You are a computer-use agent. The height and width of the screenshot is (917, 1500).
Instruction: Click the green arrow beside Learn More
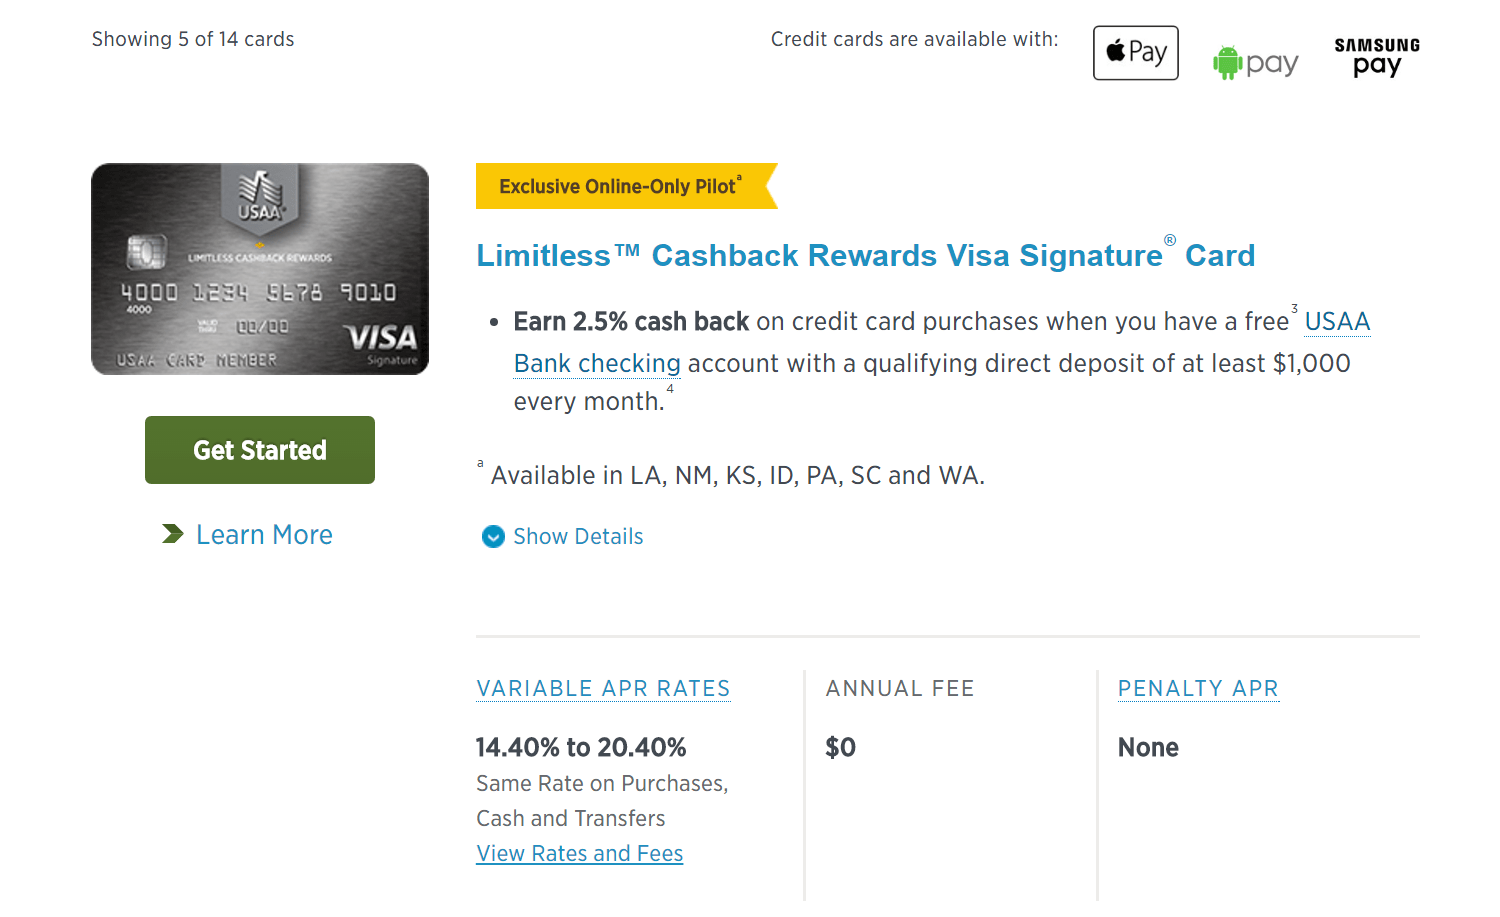pos(173,534)
